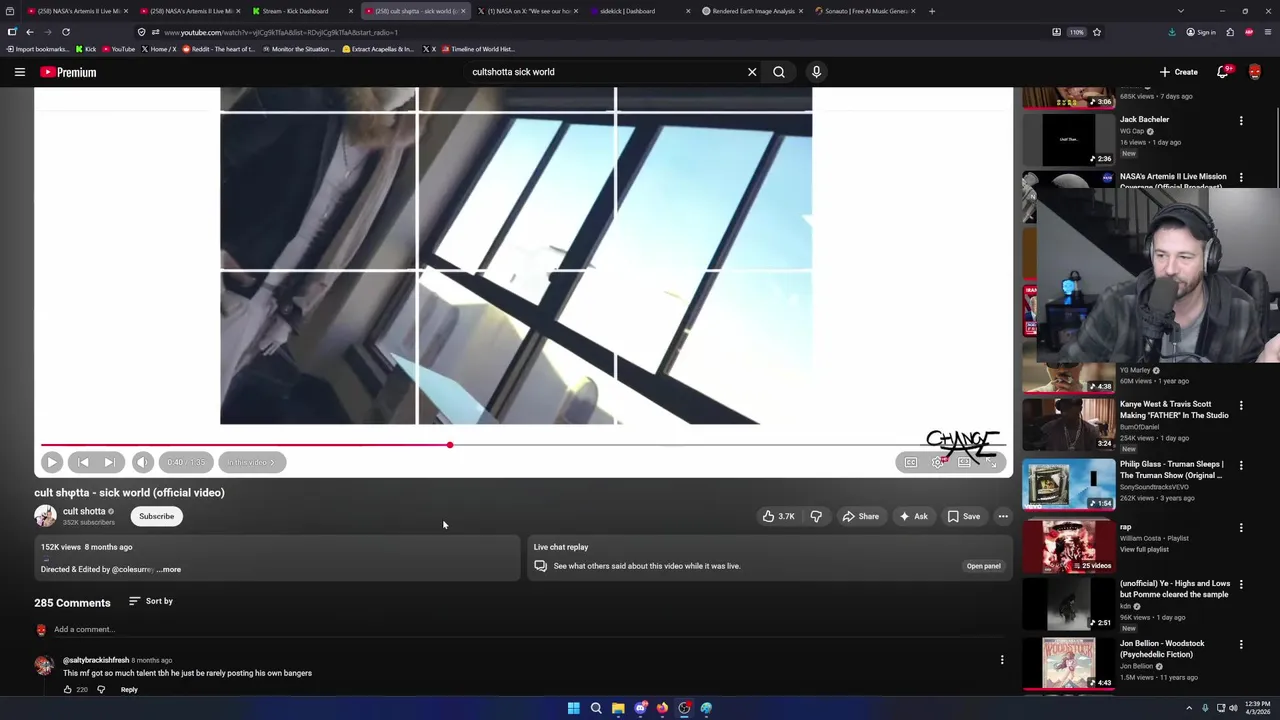Open the YouTube guide hamburger menu
Viewport: 1280px width, 720px height.
pyautogui.click(x=19, y=72)
